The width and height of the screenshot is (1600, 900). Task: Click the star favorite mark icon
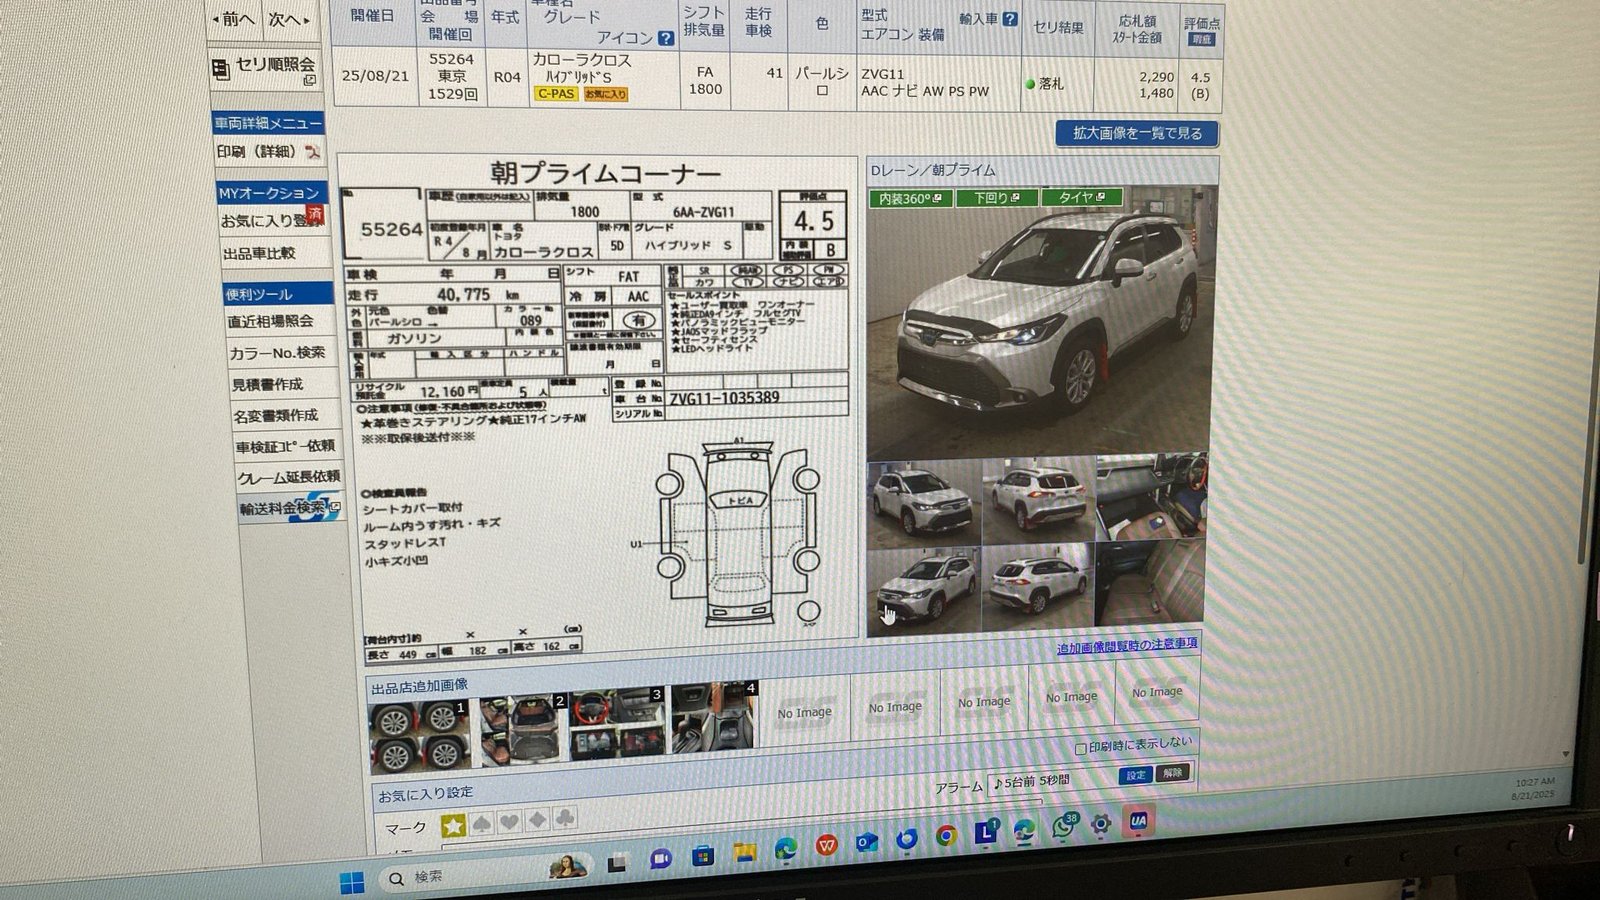pos(453,826)
